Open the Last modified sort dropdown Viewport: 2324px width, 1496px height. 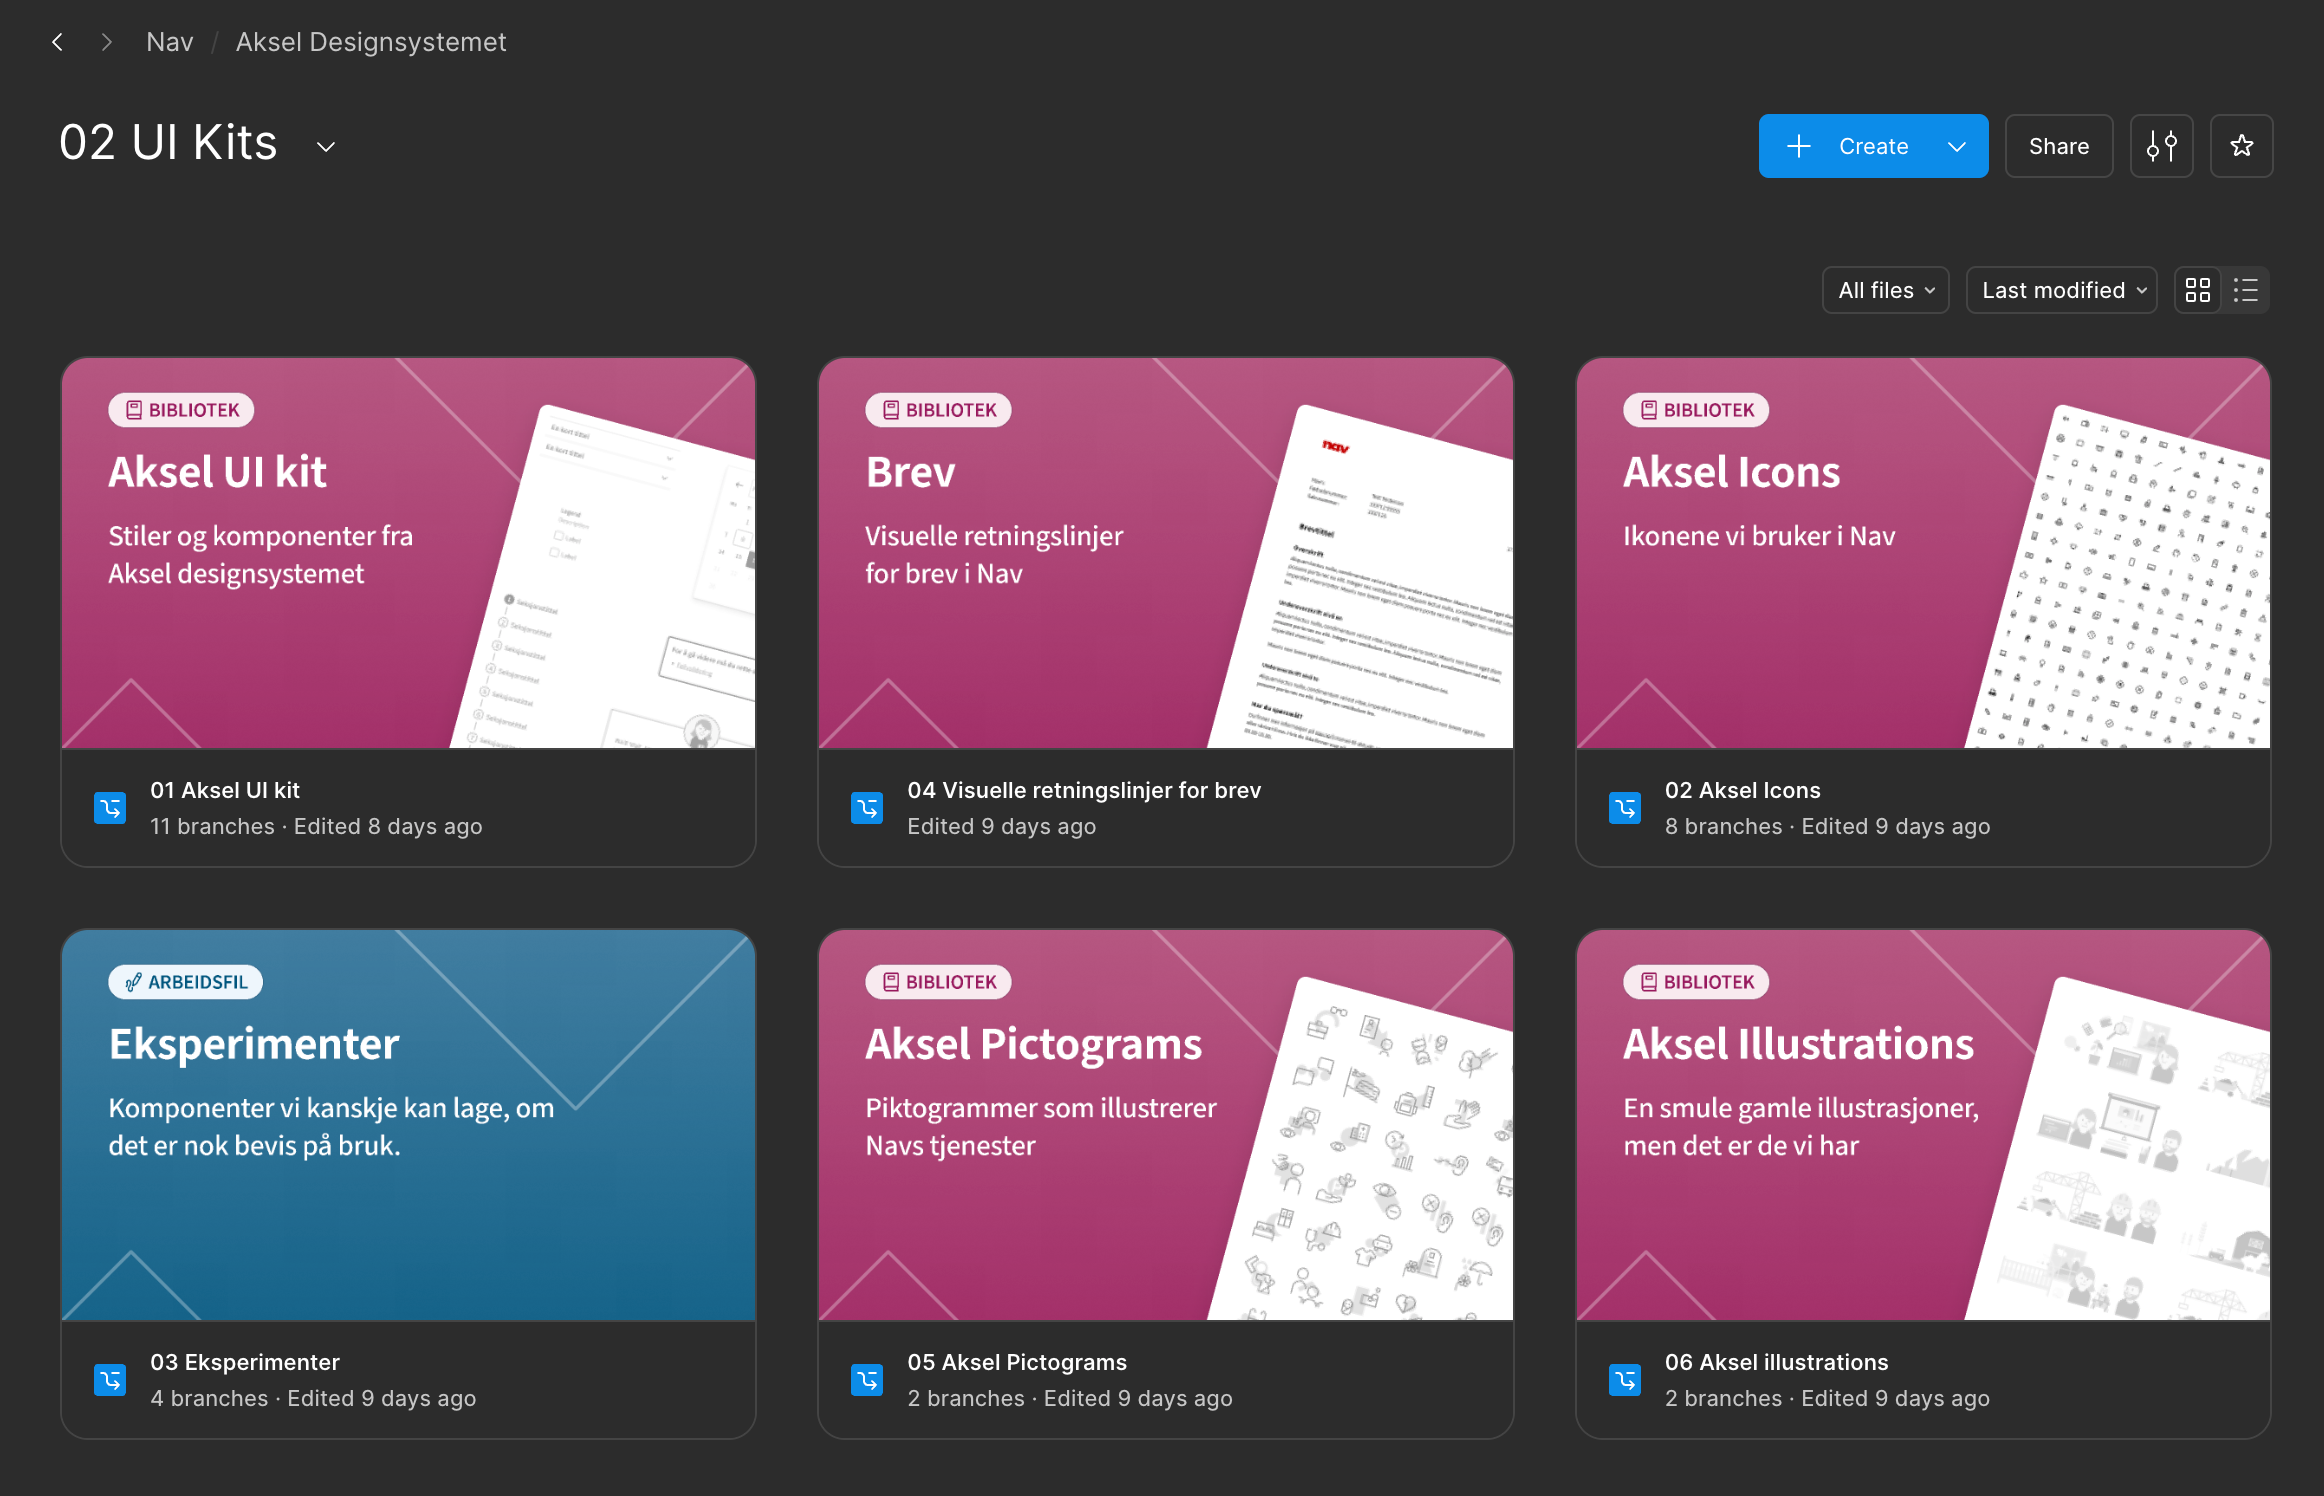[x=2061, y=290]
